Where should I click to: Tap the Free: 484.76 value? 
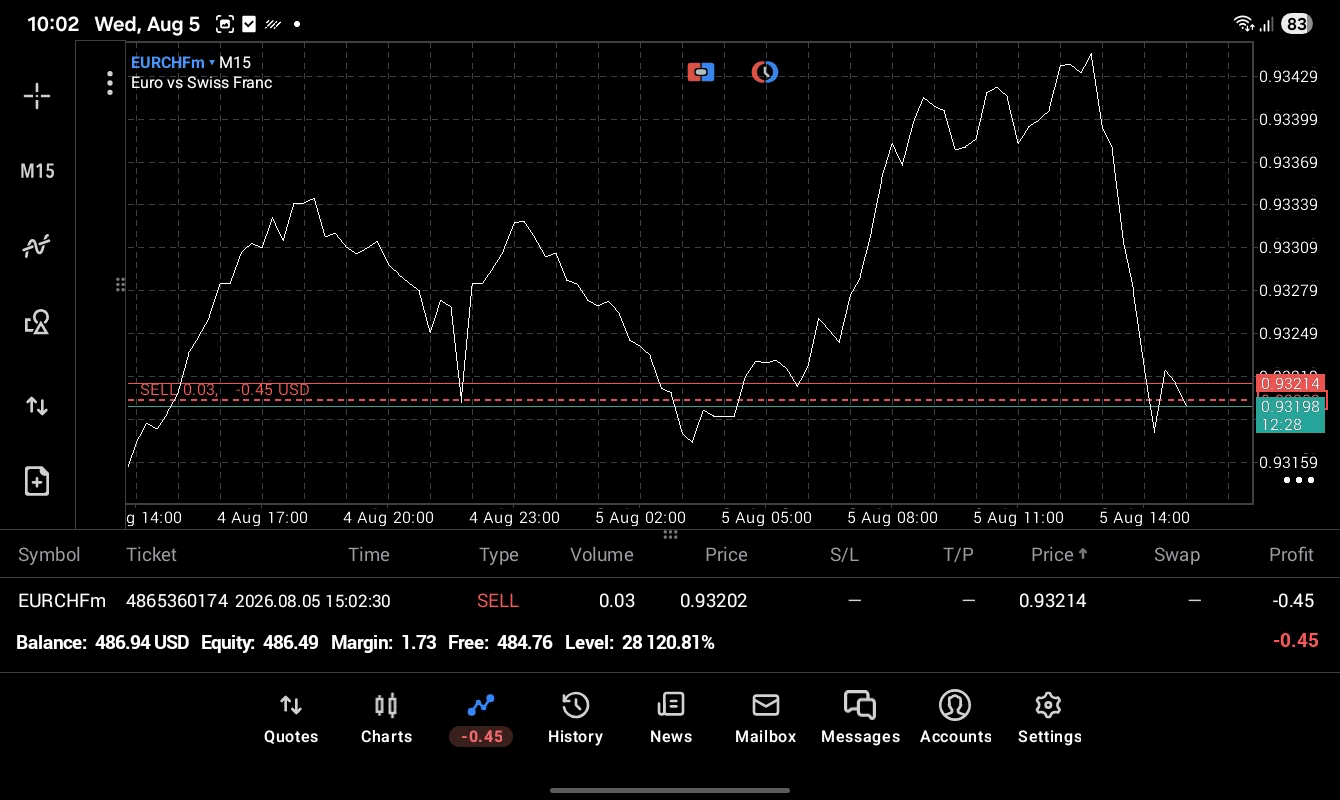500,643
